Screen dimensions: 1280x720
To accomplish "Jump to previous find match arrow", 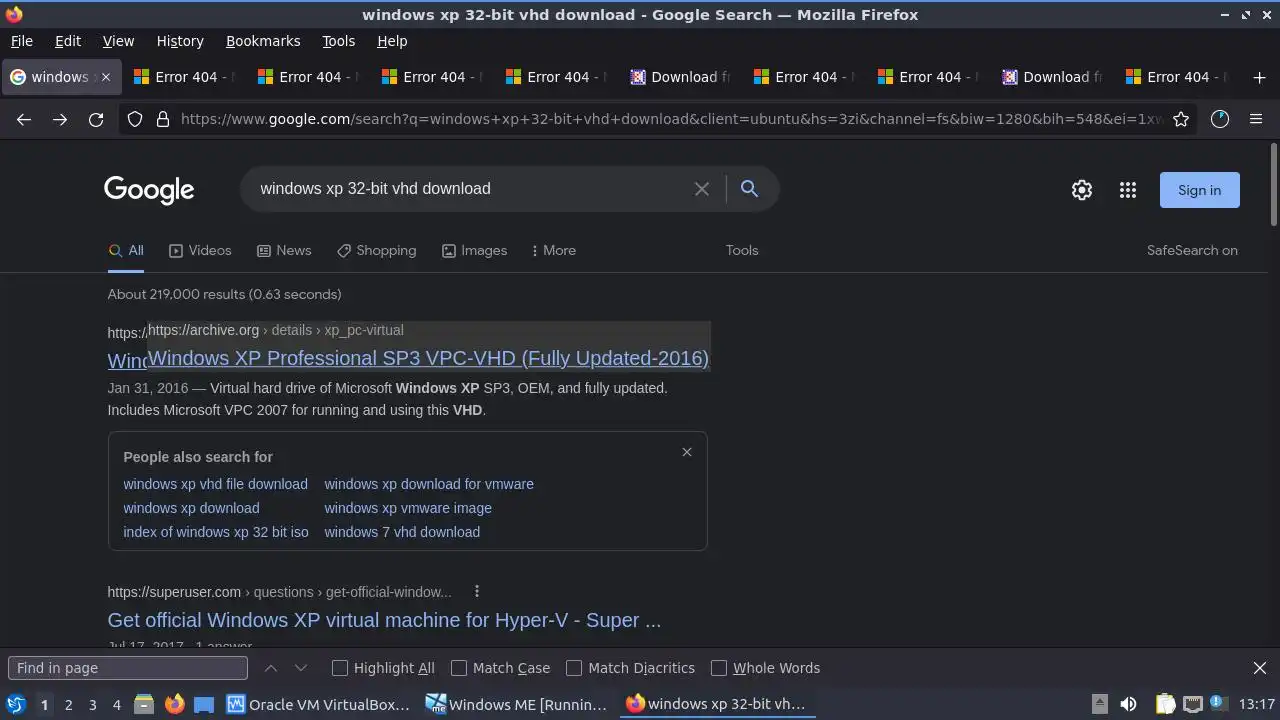I will tap(270, 668).
